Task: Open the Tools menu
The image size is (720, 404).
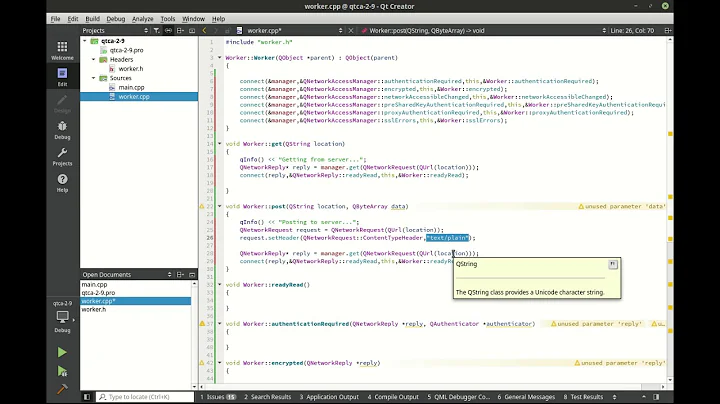Action: [168, 19]
